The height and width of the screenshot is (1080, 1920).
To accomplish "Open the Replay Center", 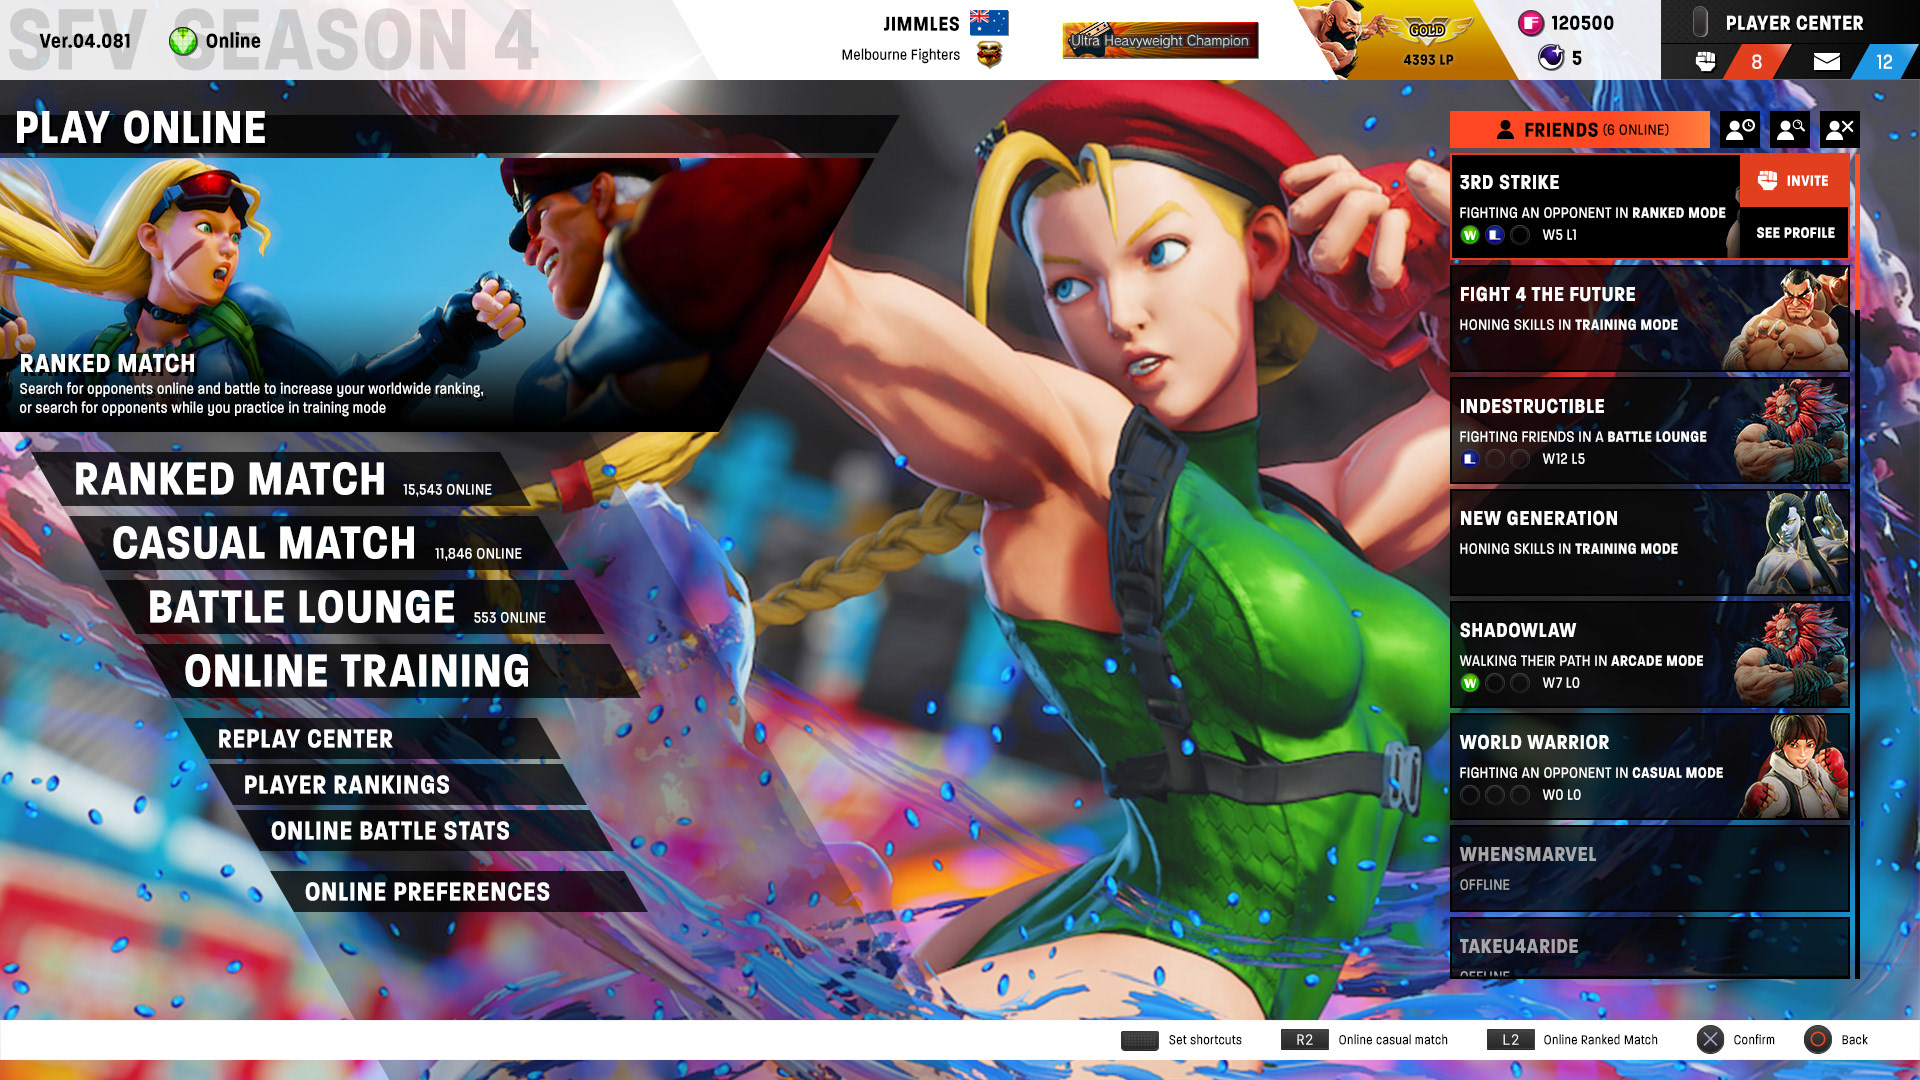I will tap(305, 739).
